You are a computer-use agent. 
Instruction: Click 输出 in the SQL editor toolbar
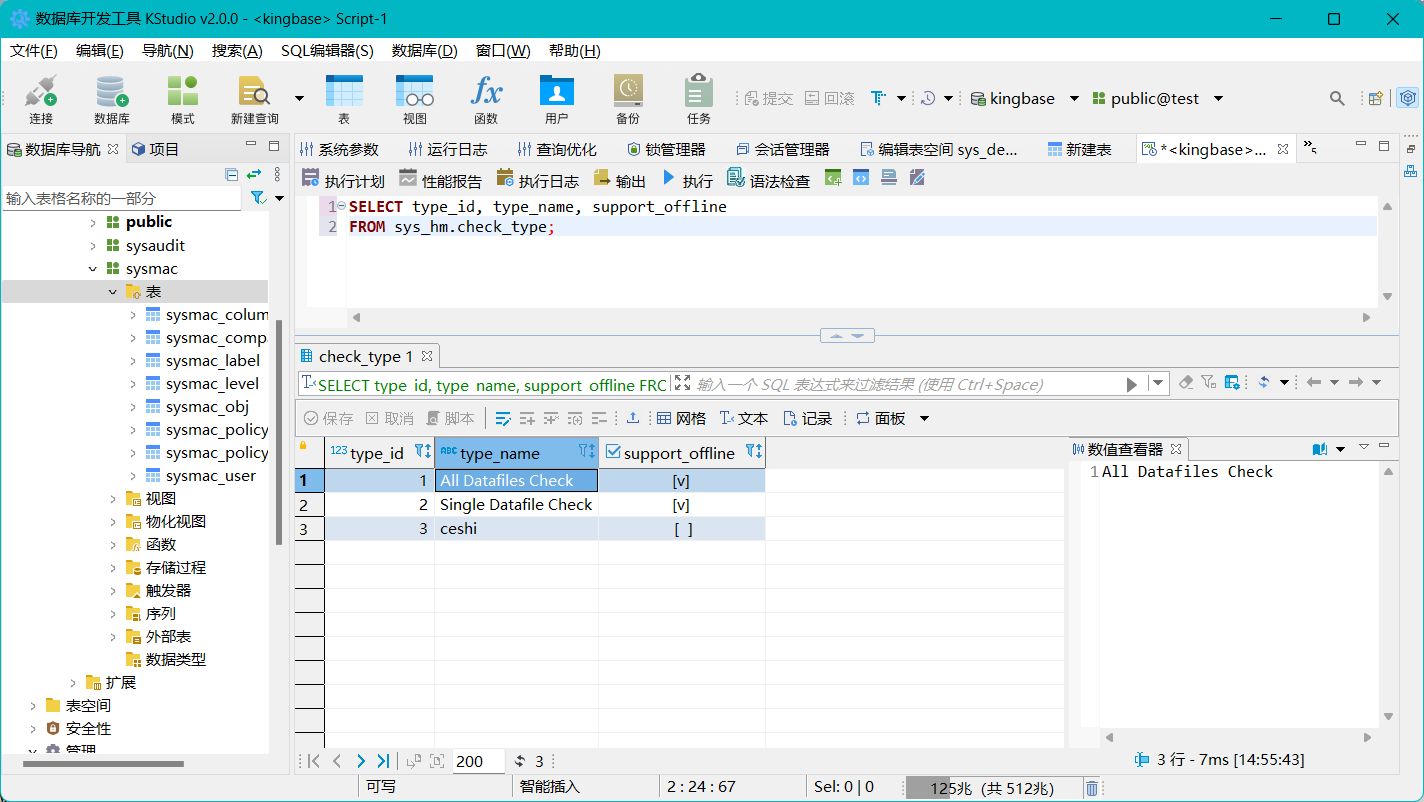(620, 180)
